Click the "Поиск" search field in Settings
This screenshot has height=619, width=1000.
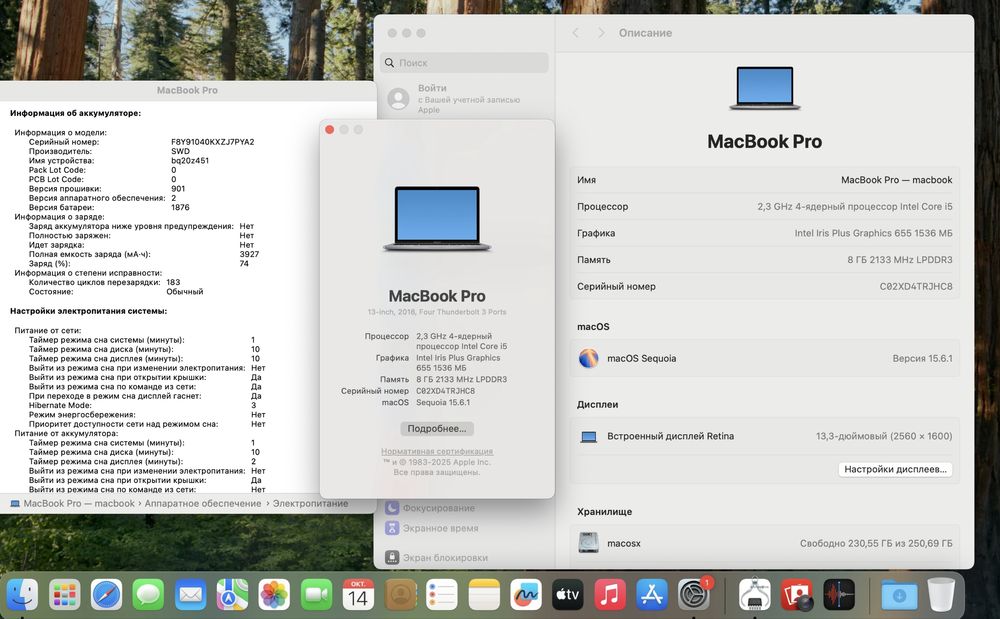point(464,62)
